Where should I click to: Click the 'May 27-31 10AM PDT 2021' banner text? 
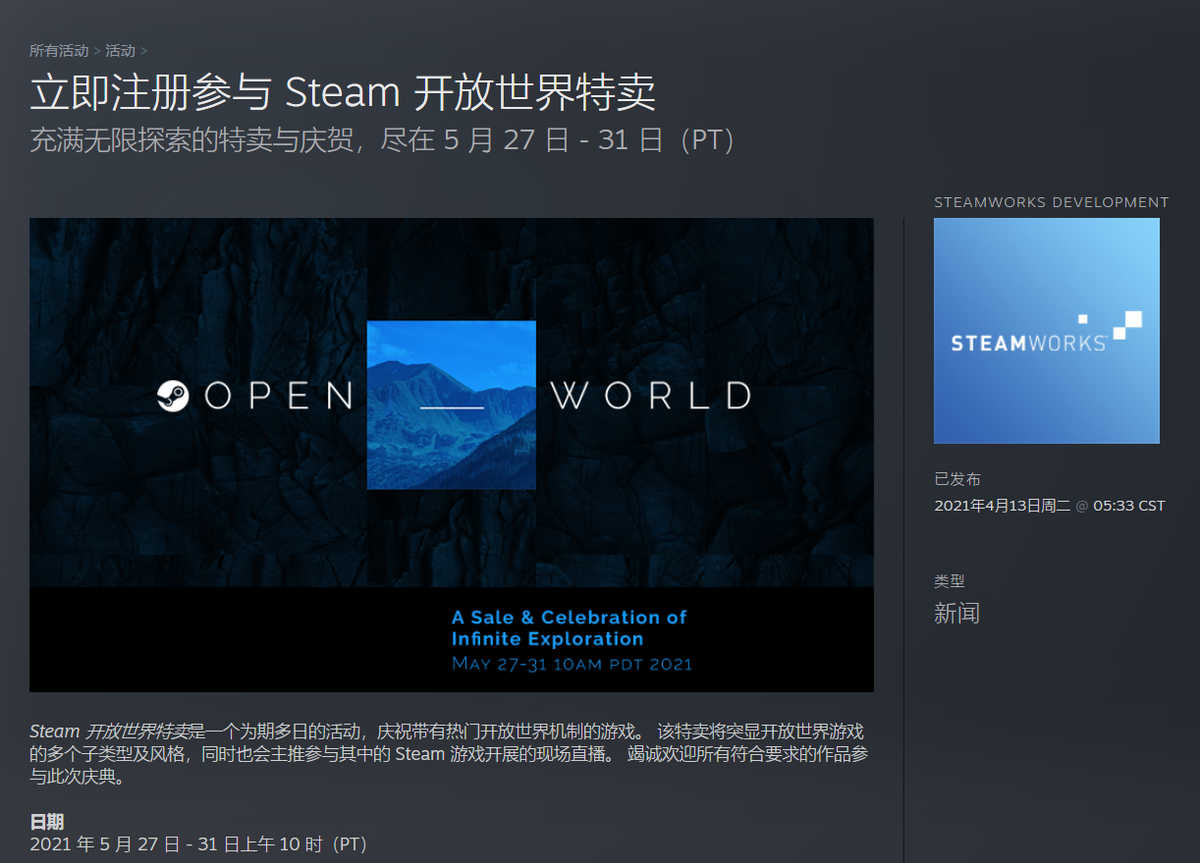[x=571, y=664]
